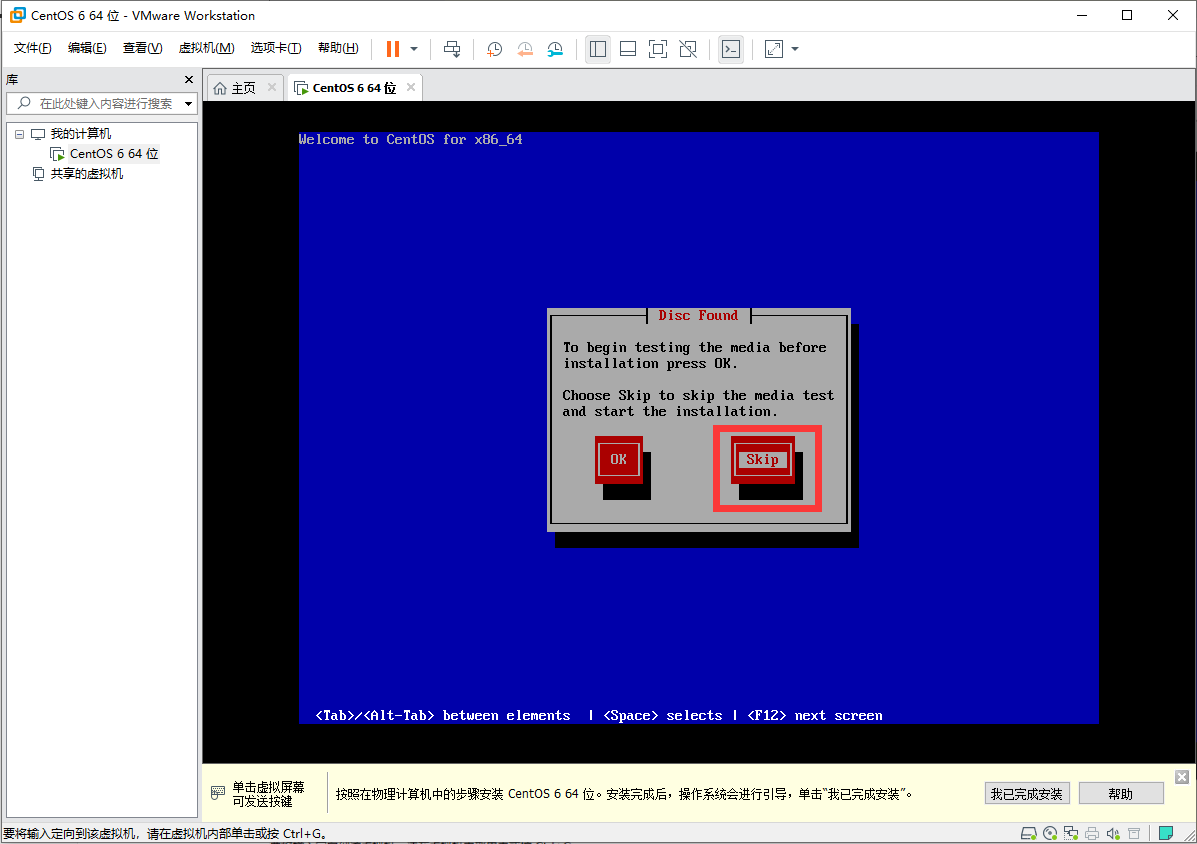Open the library search dropdown arrow

[189, 104]
